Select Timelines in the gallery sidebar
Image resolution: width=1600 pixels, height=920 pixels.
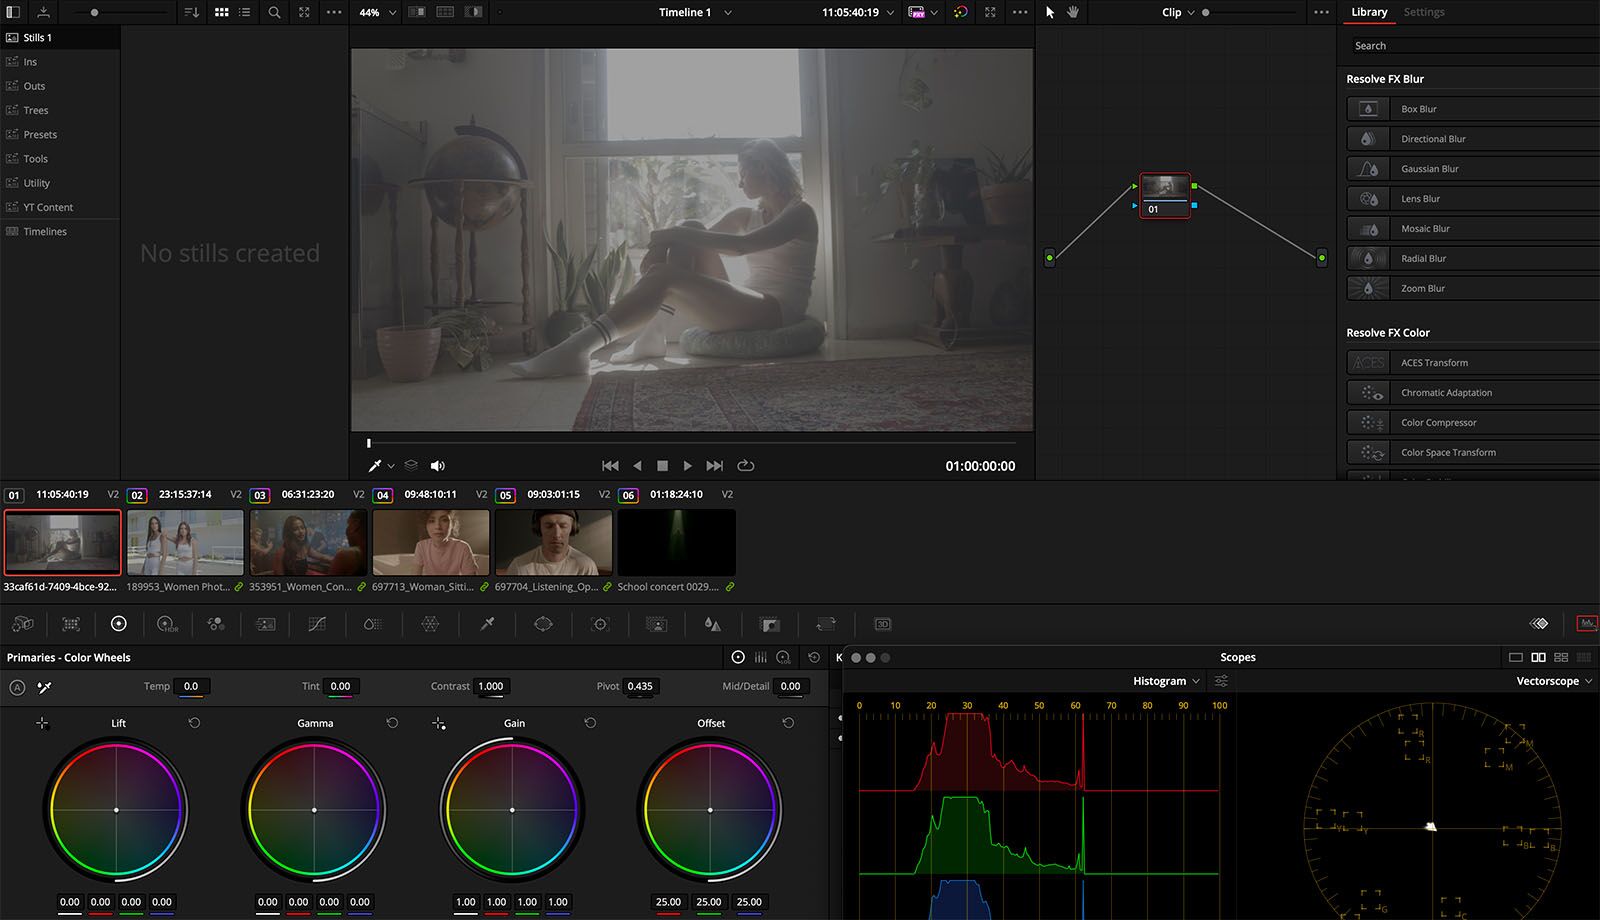46,231
